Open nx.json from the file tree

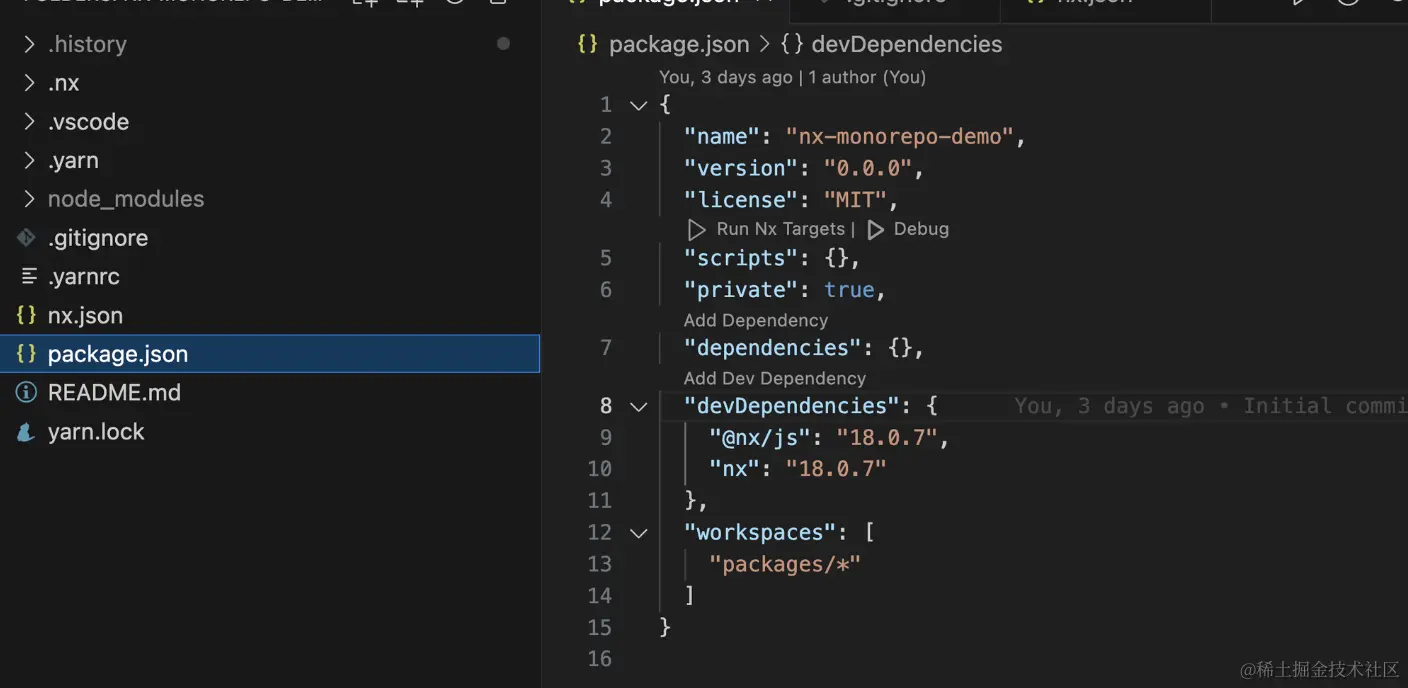pos(270,315)
